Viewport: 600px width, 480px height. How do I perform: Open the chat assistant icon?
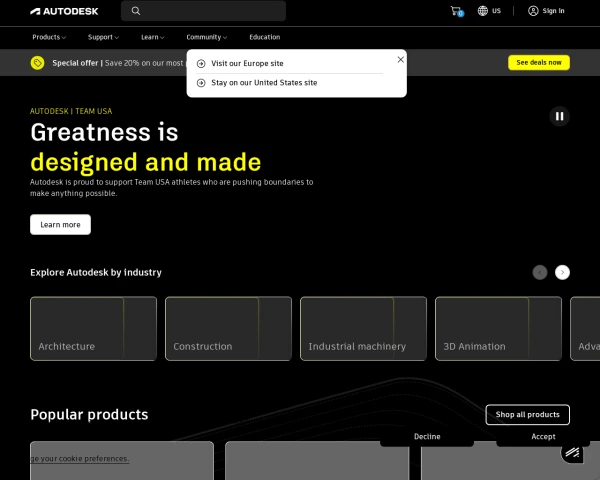[x=572, y=454]
